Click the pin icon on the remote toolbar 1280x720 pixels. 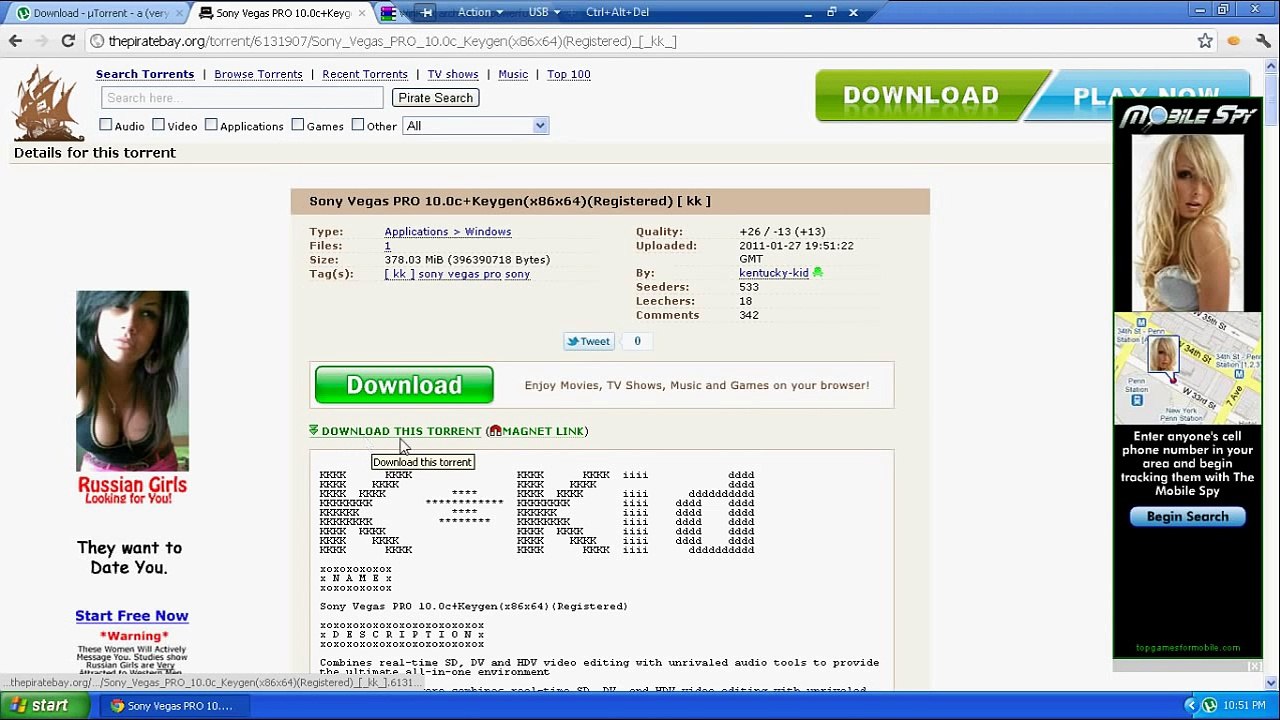pyautogui.click(x=427, y=13)
